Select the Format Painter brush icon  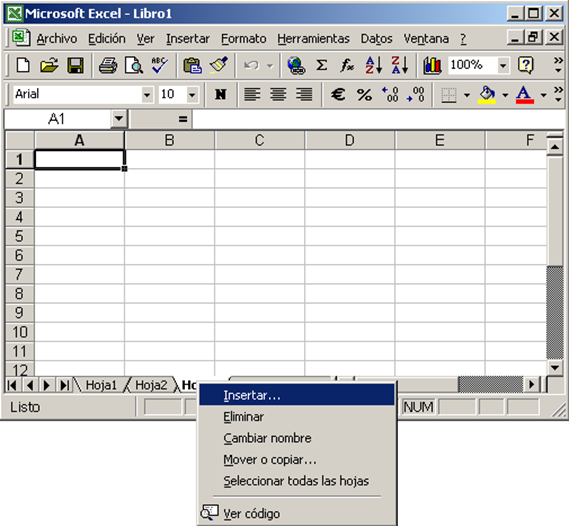click(x=219, y=66)
